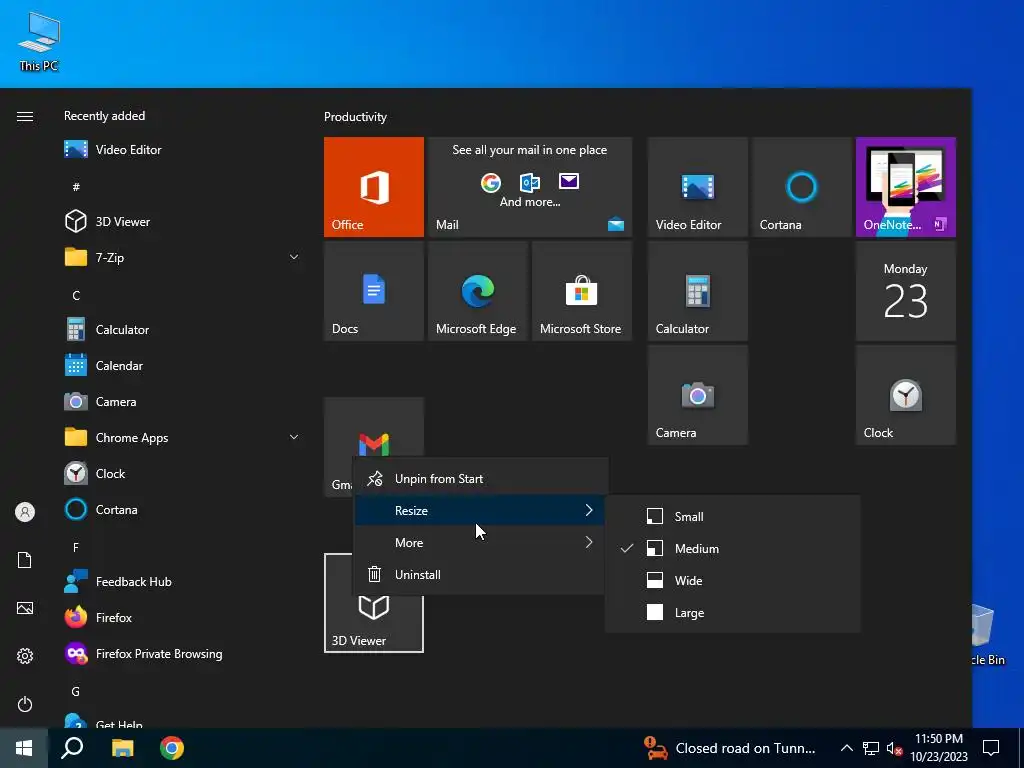Select the Large tile size
The height and width of the screenshot is (768, 1024).
click(x=732, y=613)
